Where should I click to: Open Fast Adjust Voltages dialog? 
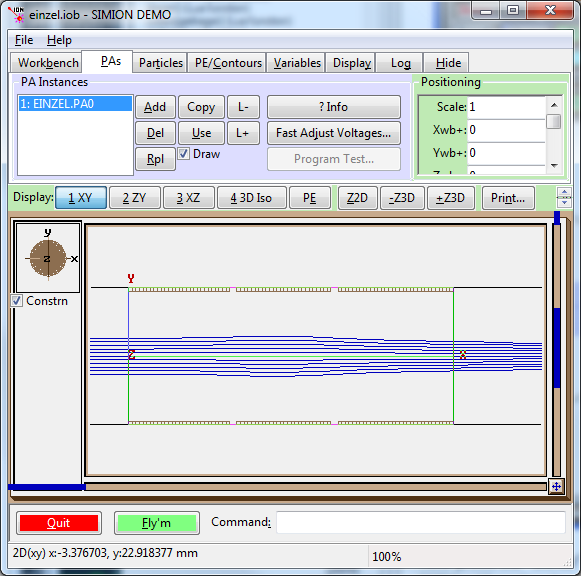[x=333, y=133]
